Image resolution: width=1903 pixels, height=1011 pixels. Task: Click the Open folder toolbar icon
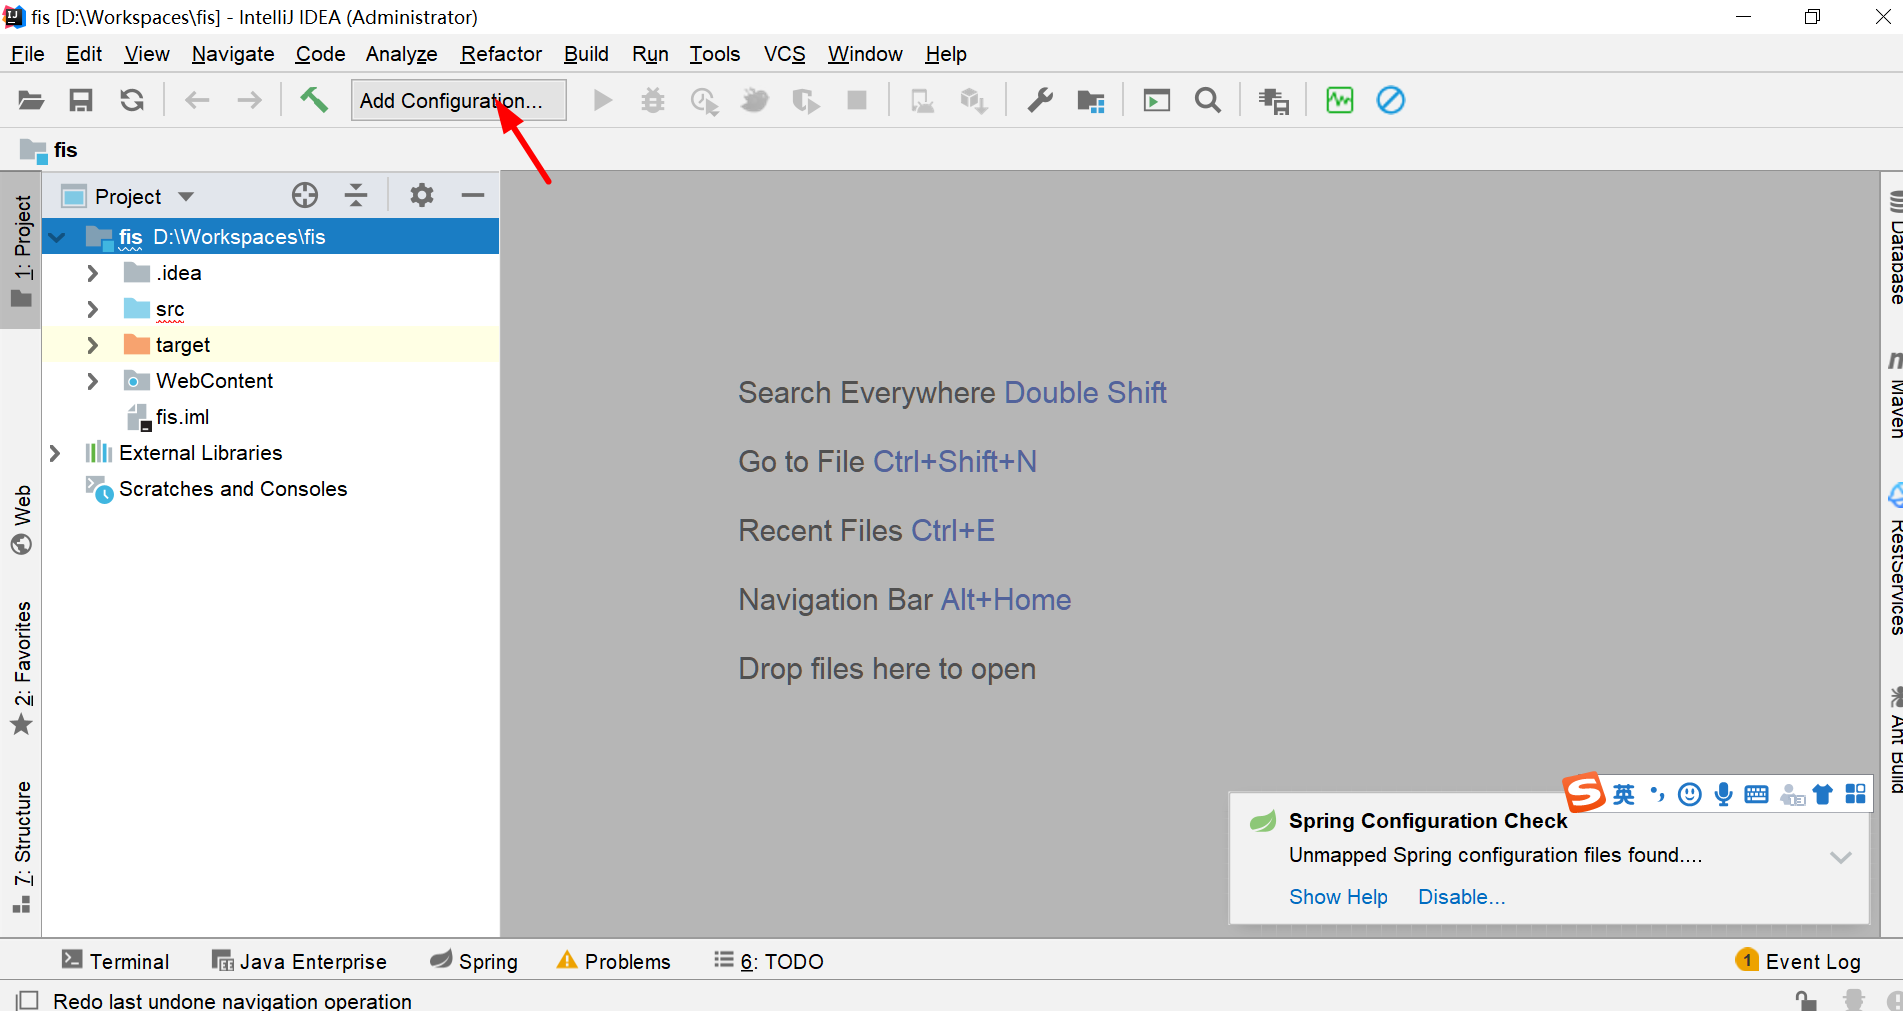point(31,100)
